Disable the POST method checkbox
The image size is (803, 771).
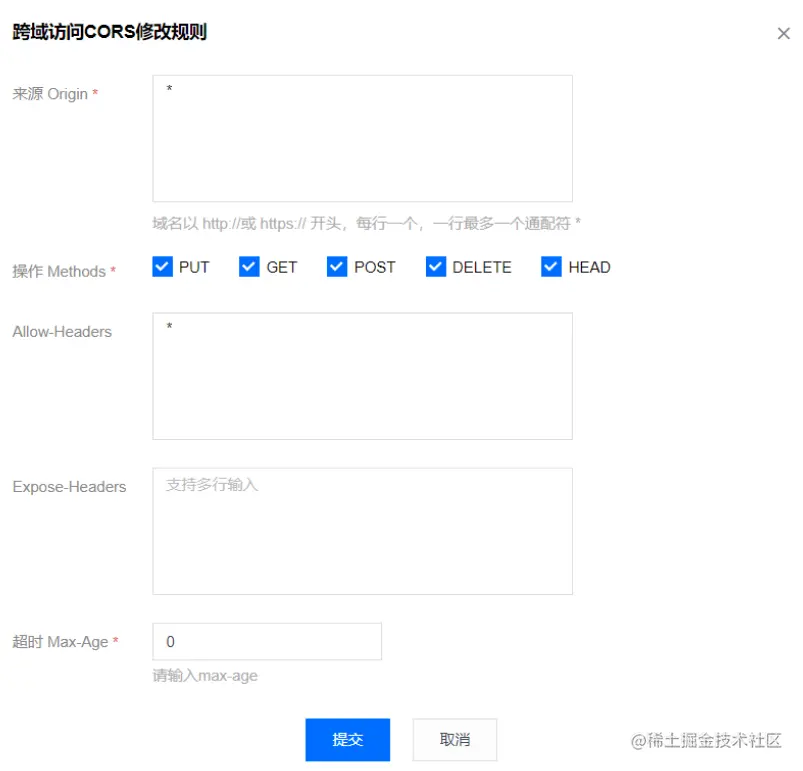337,267
